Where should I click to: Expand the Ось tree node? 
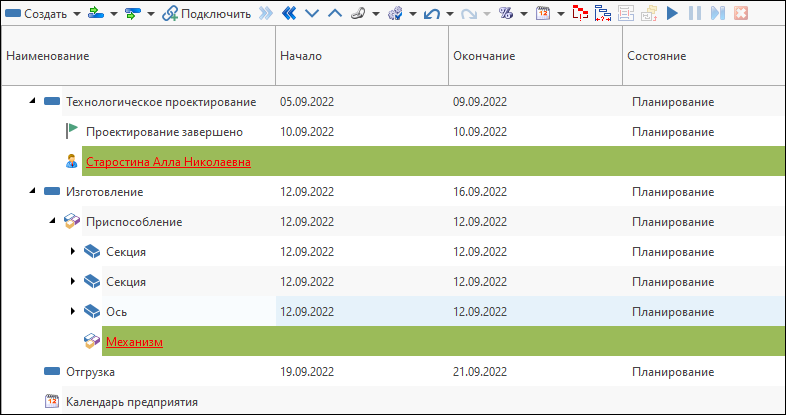tap(73, 312)
